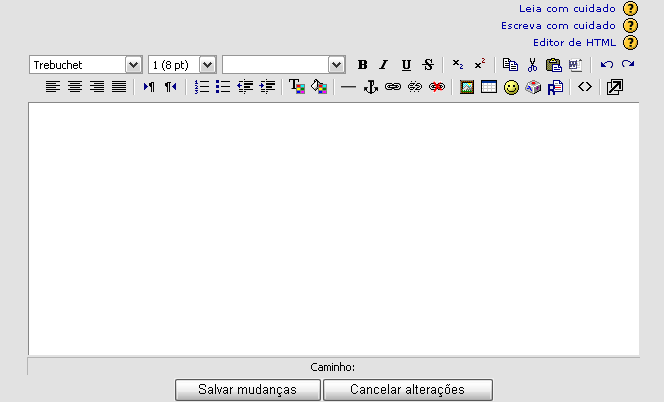Apply superscript formatting

[x=480, y=65]
